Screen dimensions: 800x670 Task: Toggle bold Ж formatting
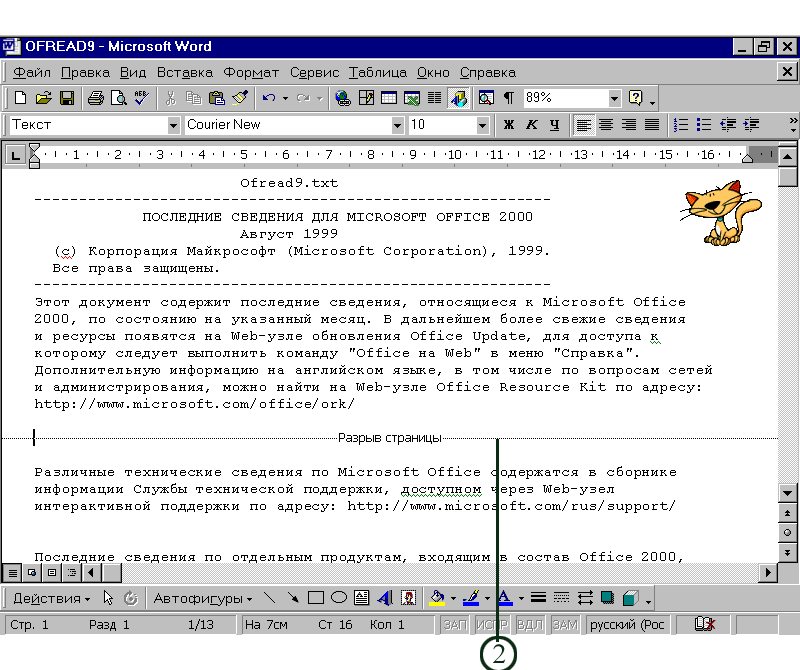tap(509, 125)
